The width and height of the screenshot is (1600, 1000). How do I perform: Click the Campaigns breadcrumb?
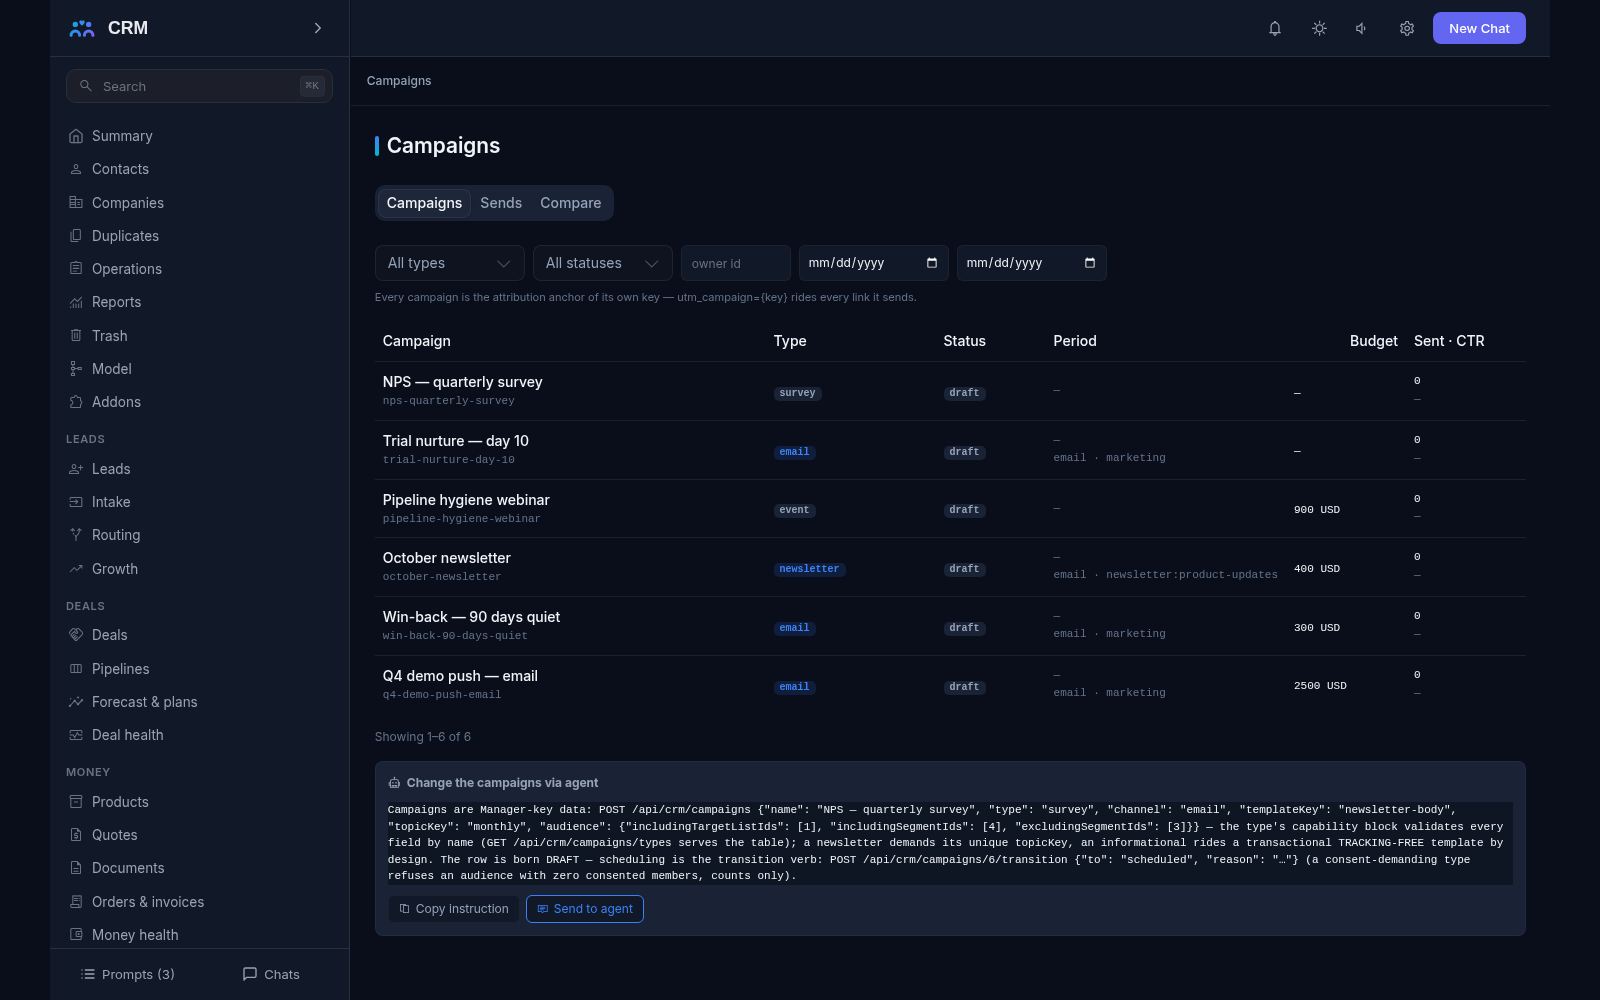[399, 81]
